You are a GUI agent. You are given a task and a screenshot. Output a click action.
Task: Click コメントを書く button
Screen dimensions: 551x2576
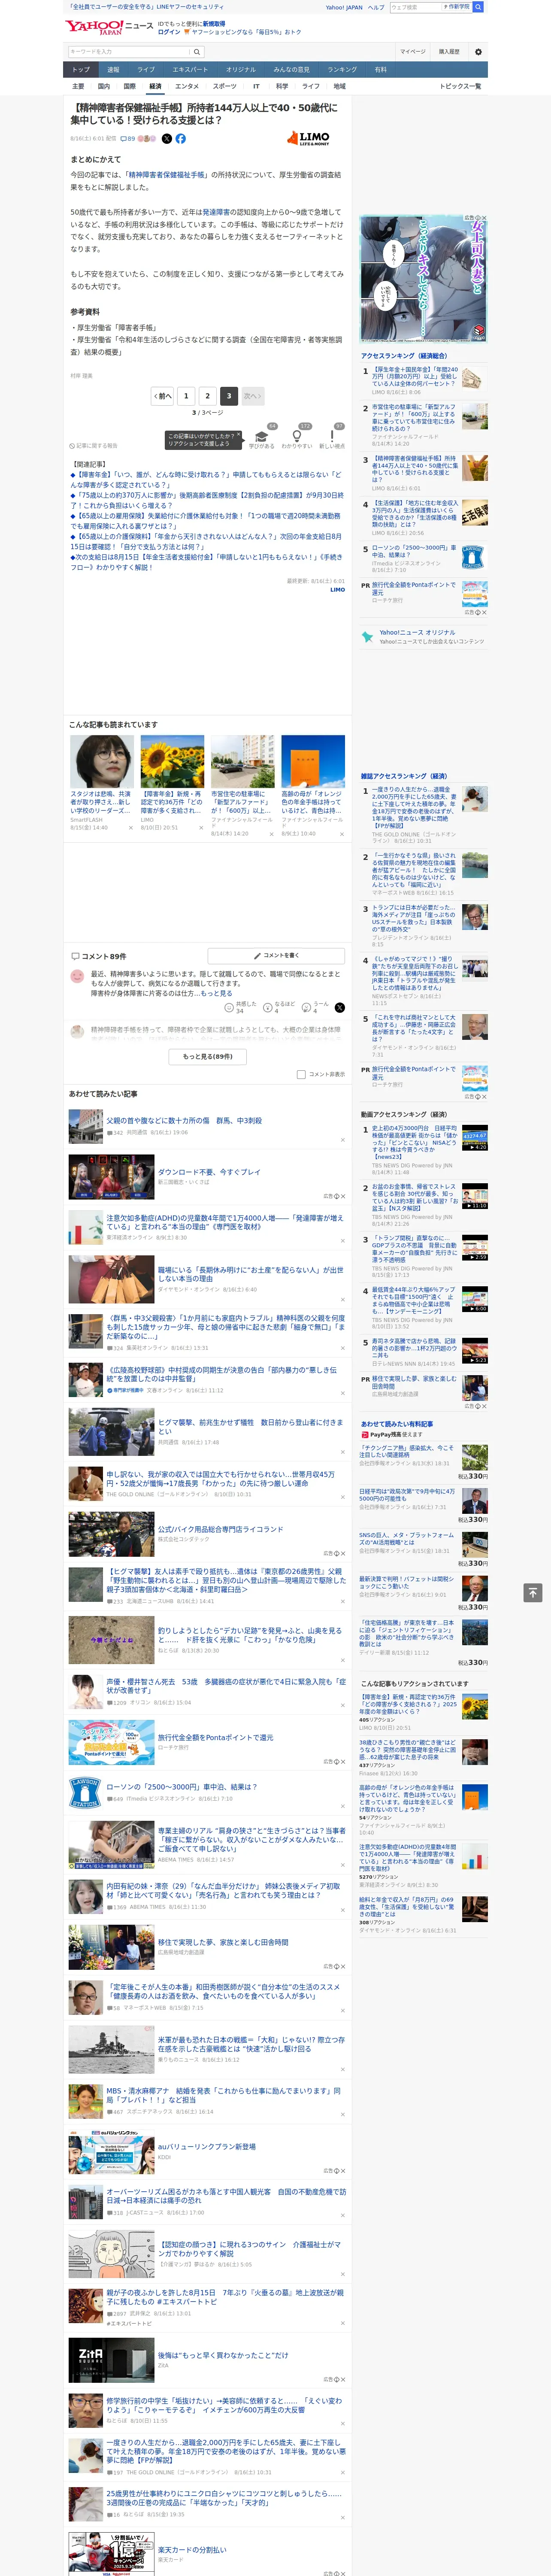276,956
